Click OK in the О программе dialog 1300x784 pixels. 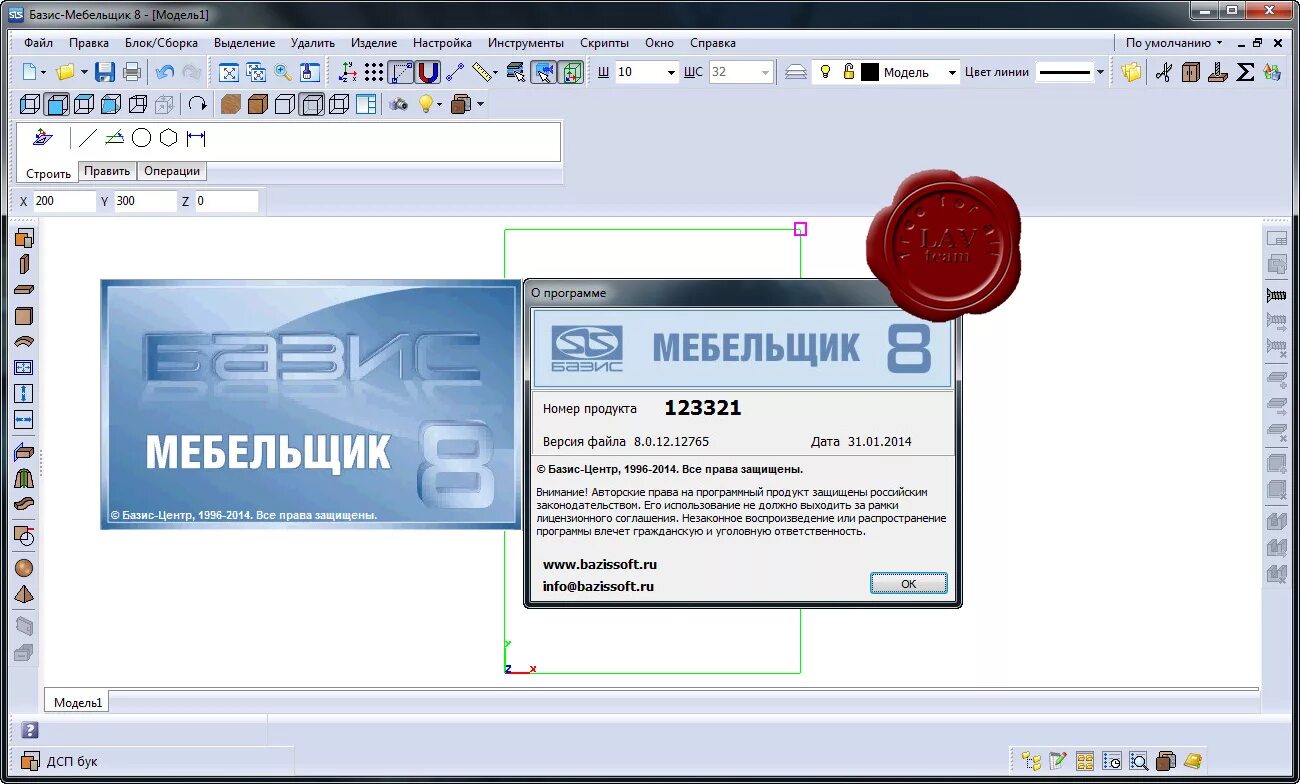pos(908,583)
